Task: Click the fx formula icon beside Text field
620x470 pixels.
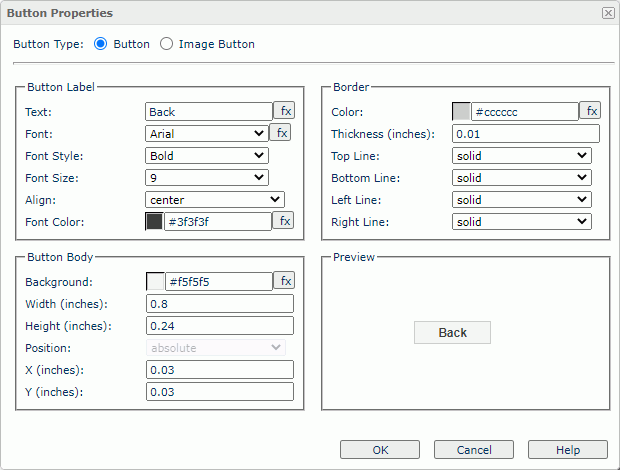Action: (x=285, y=111)
